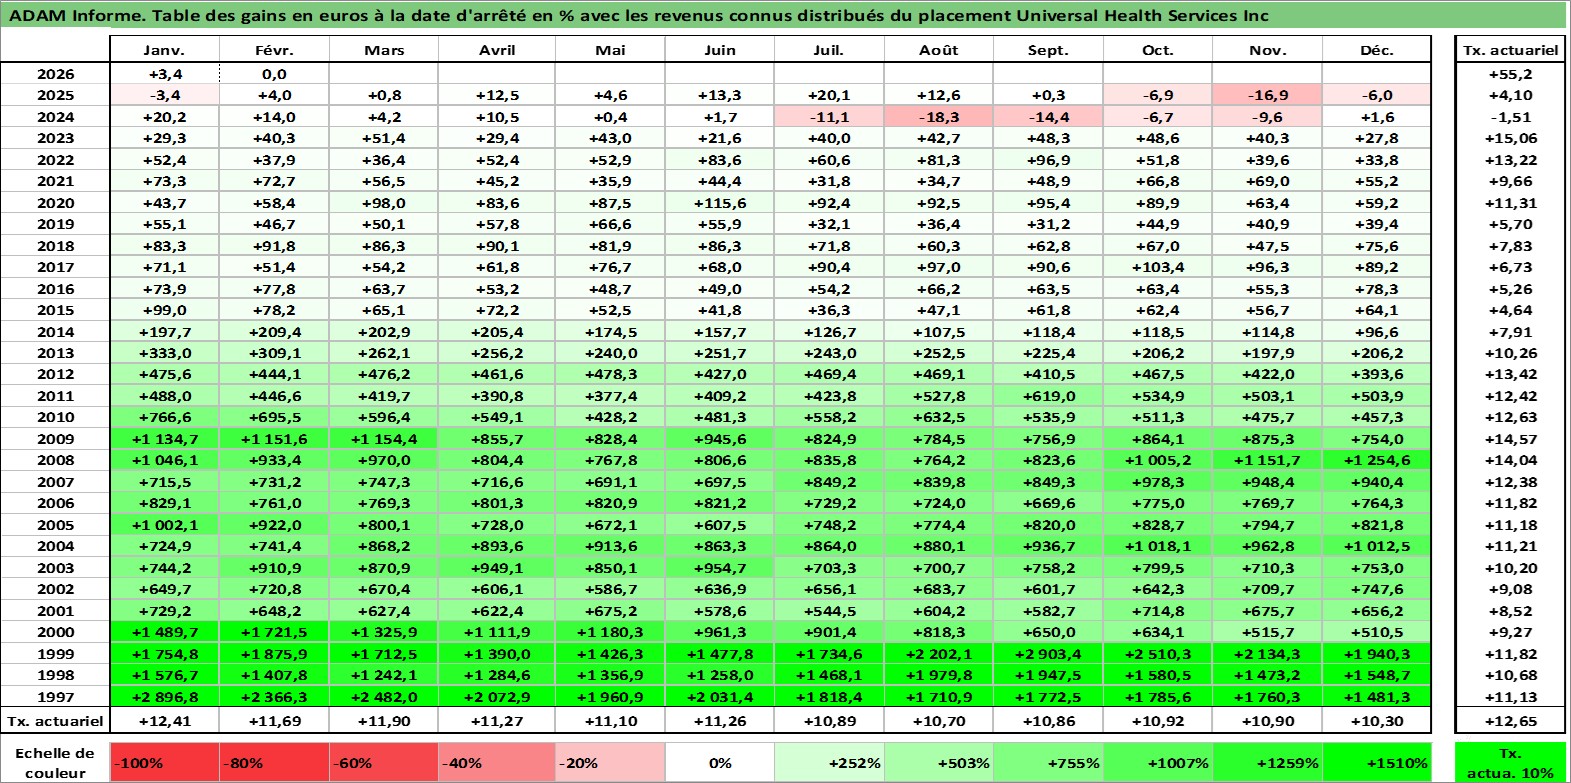1571x783 pixels.
Task: Click the 'Janv.' column header
Action: [164, 50]
